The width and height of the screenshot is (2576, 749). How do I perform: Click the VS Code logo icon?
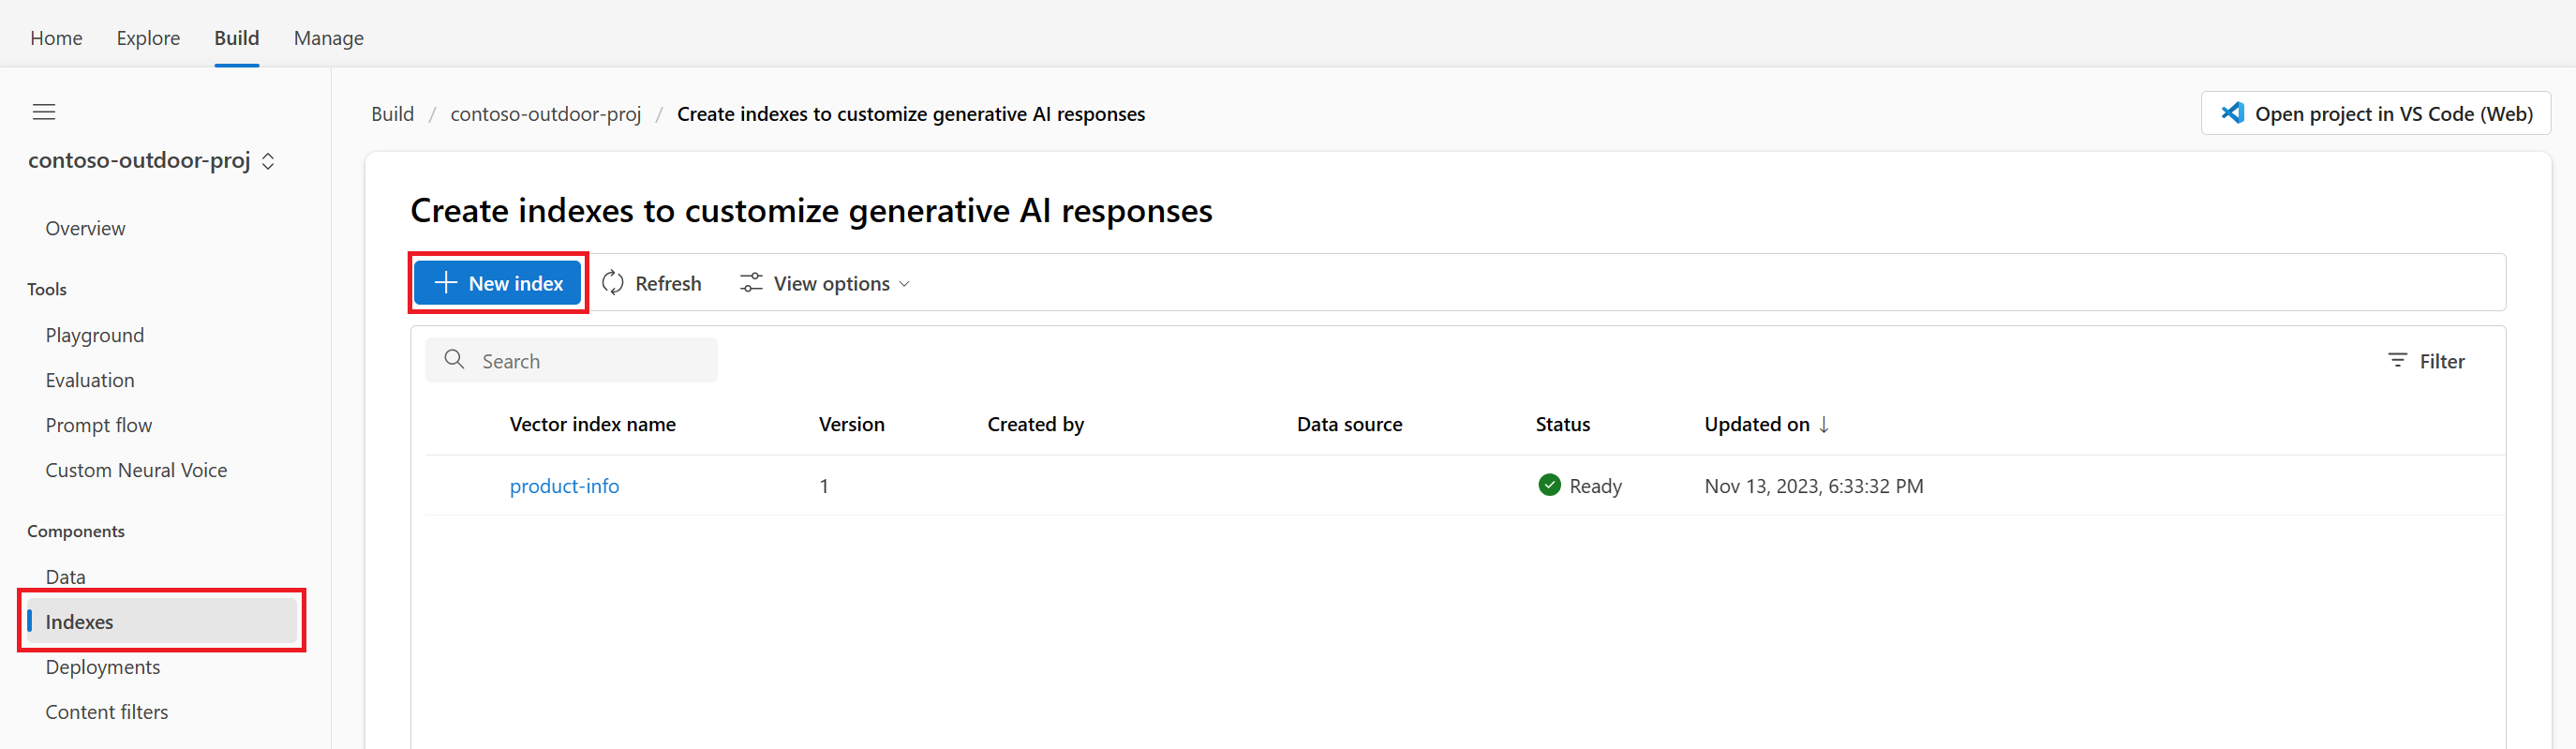[x=2232, y=113]
